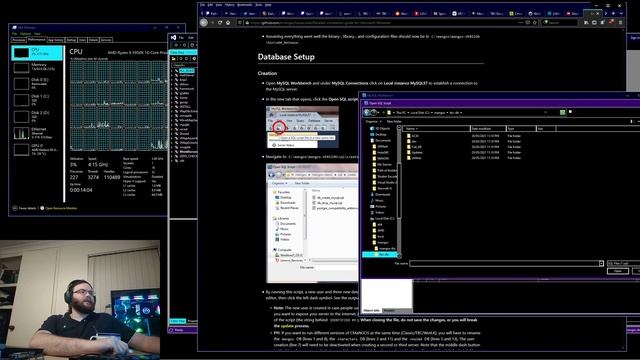Switch to Processes tab in Task Manager

[x=19, y=40]
